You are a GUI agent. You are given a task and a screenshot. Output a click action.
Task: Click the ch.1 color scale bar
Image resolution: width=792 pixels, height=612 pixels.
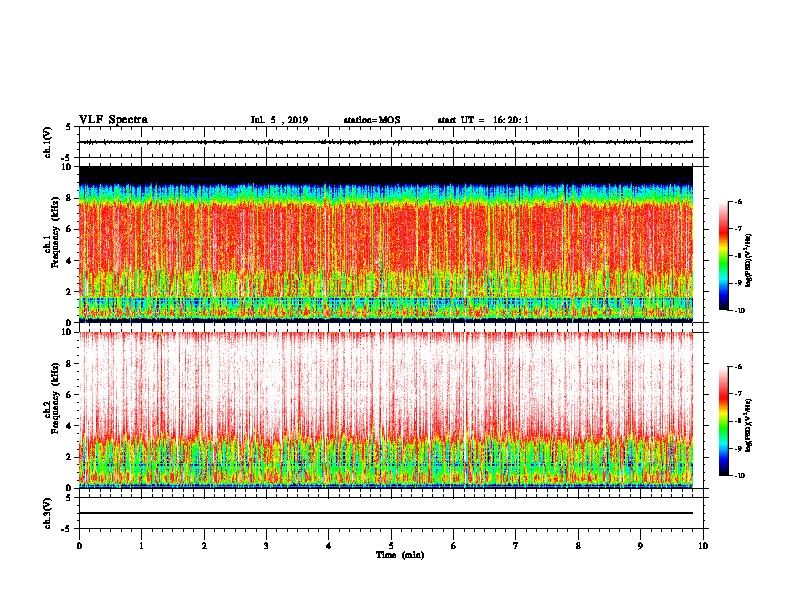(x=724, y=256)
